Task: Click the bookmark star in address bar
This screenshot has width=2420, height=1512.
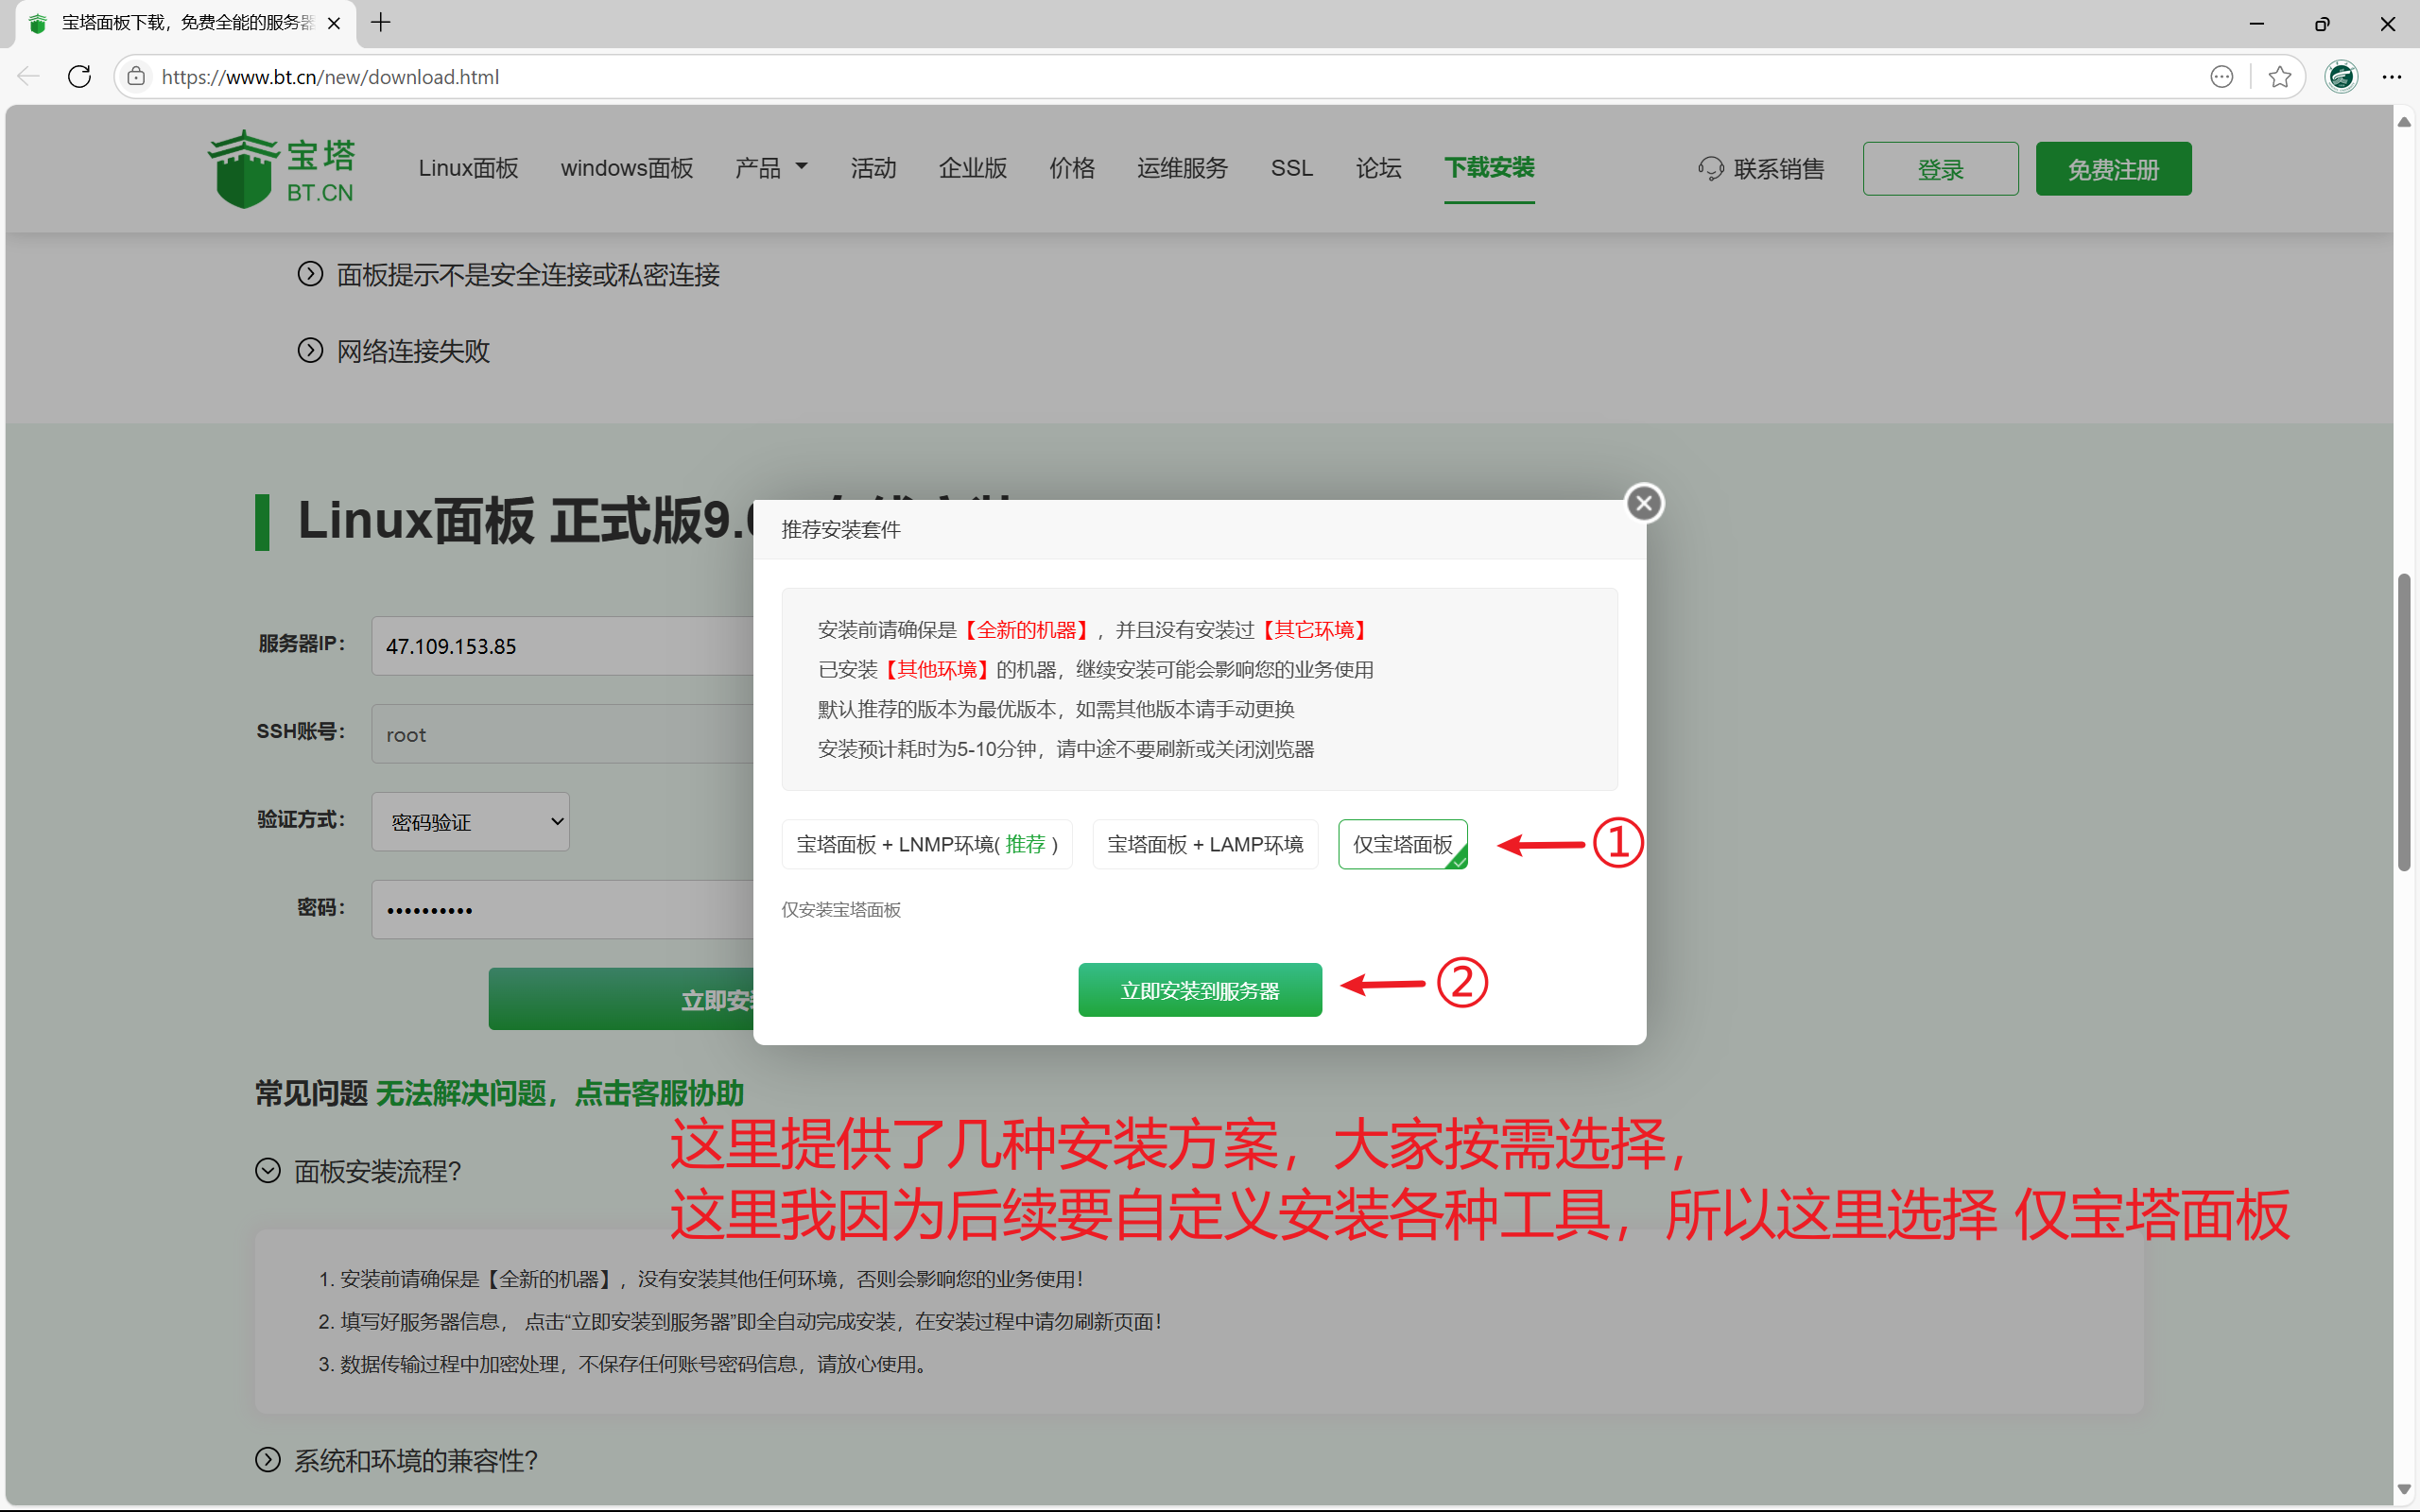Action: point(2280,76)
